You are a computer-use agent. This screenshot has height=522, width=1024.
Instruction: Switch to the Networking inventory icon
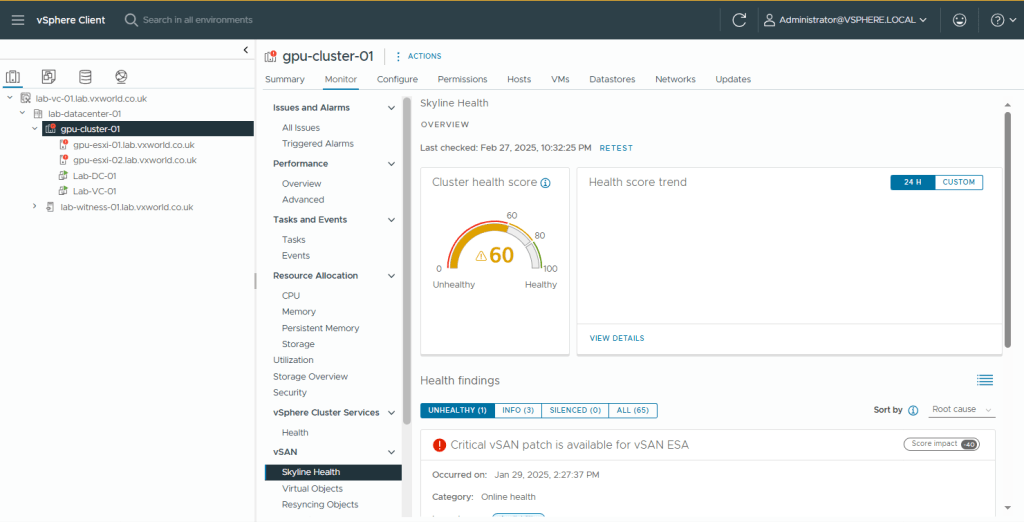pos(121,77)
